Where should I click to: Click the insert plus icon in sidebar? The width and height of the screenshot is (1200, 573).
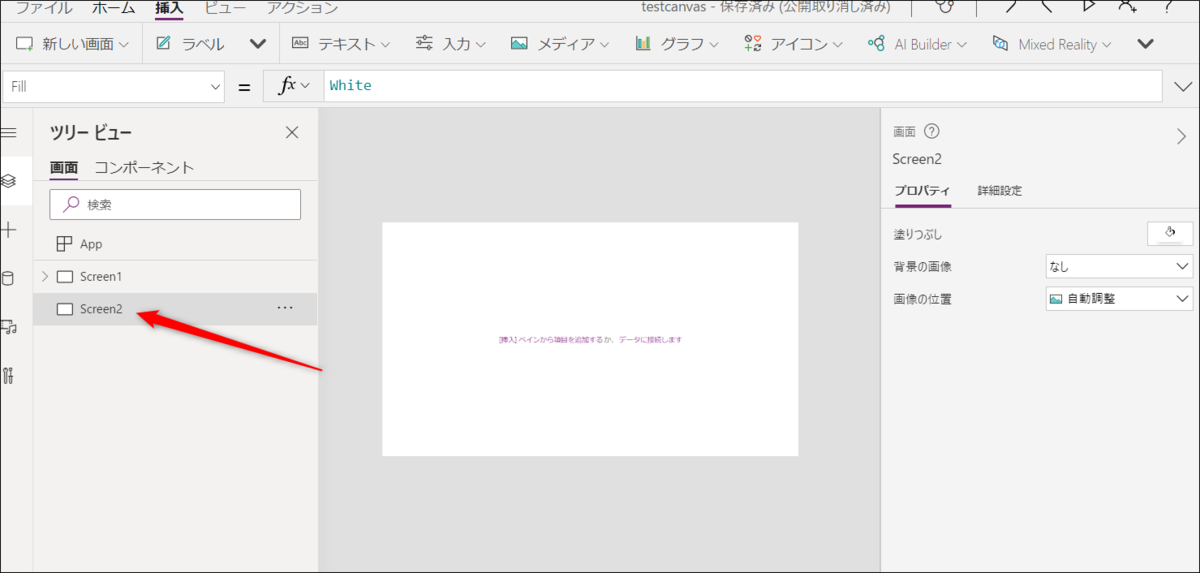point(9,230)
